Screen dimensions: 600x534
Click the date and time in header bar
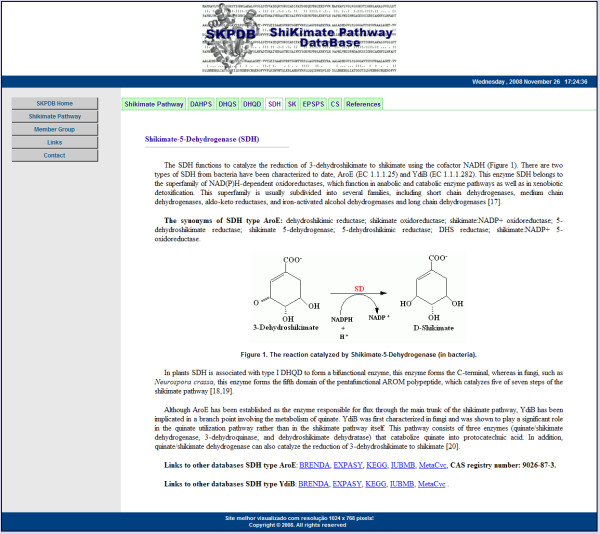point(530,81)
